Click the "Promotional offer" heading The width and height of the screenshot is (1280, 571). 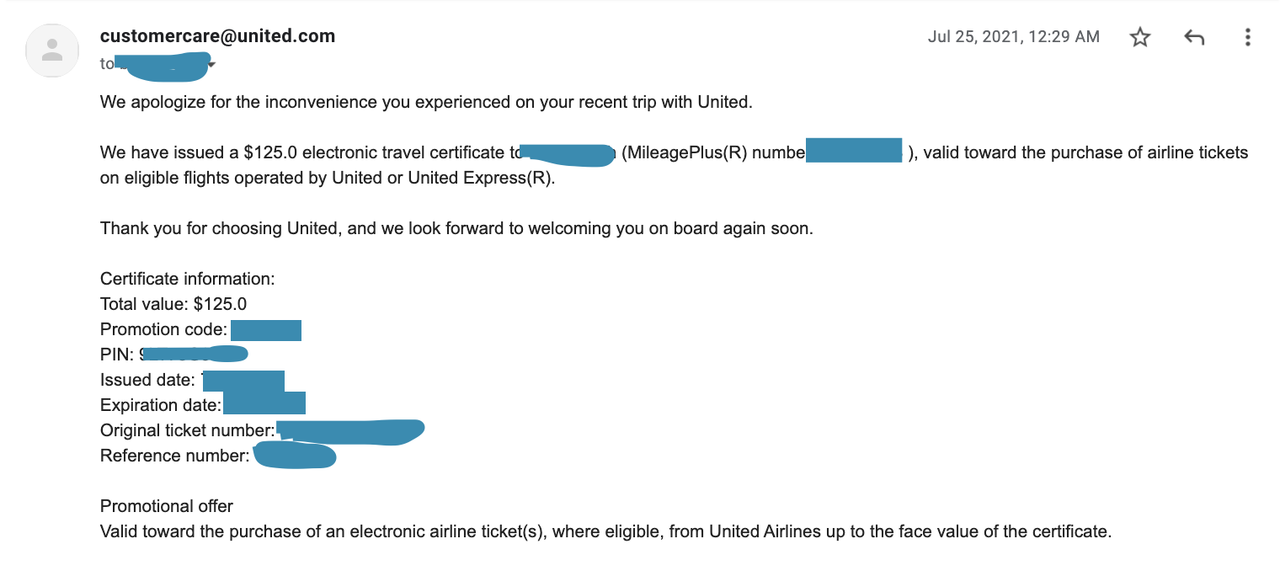[166, 506]
